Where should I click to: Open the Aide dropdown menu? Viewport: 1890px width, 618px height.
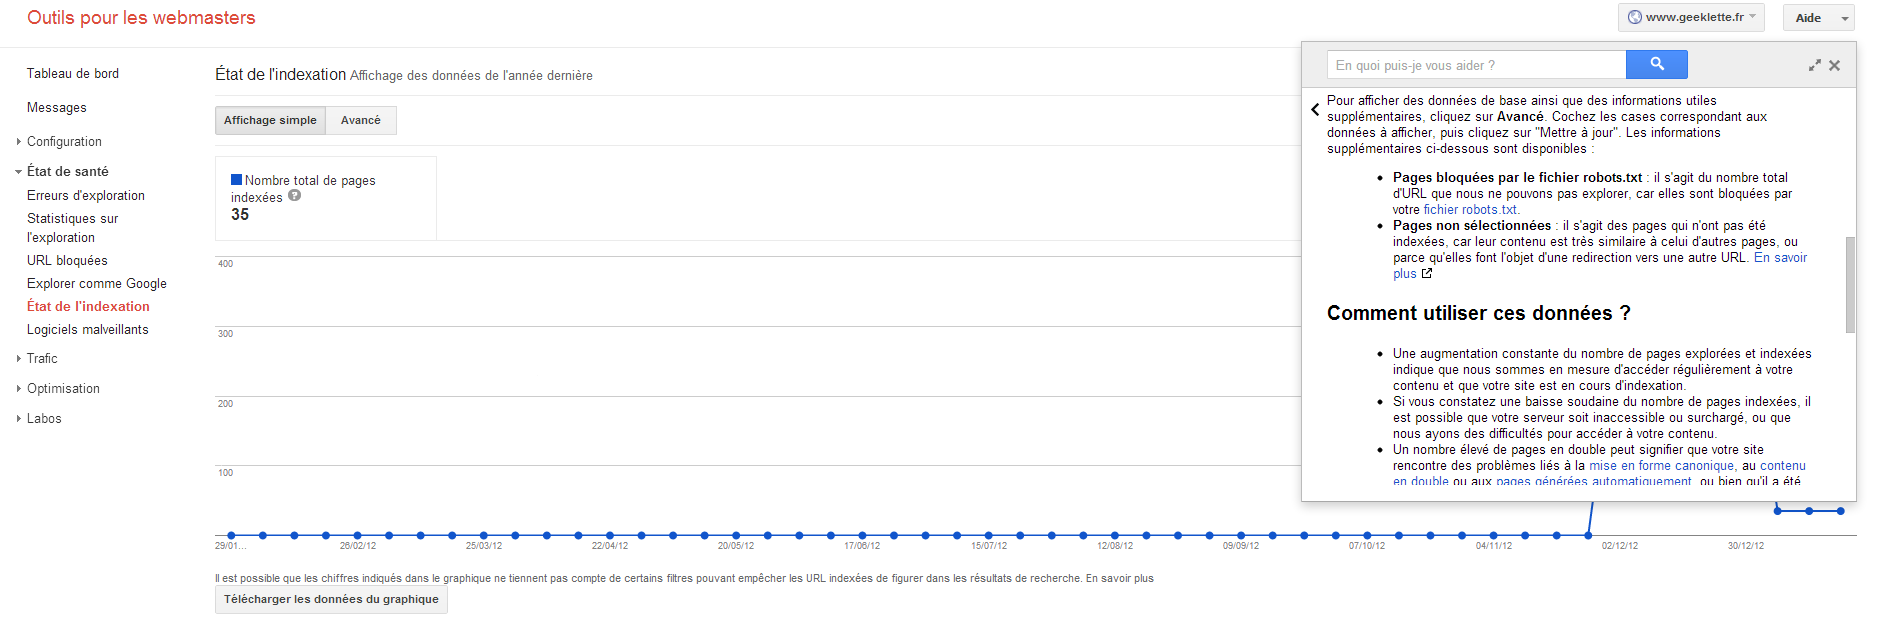pos(1817,18)
